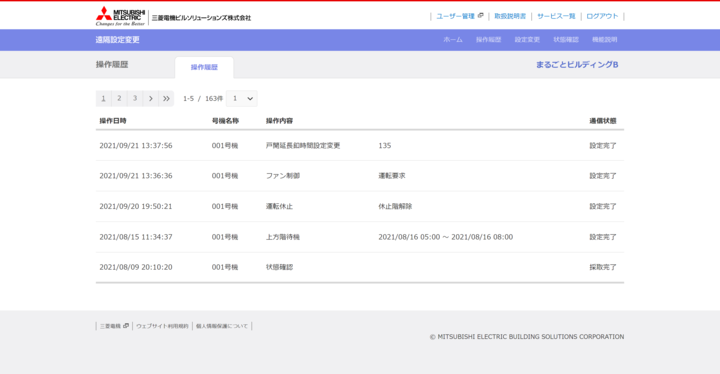Click the 1-5 / 163件 record count

coord(203,99)
